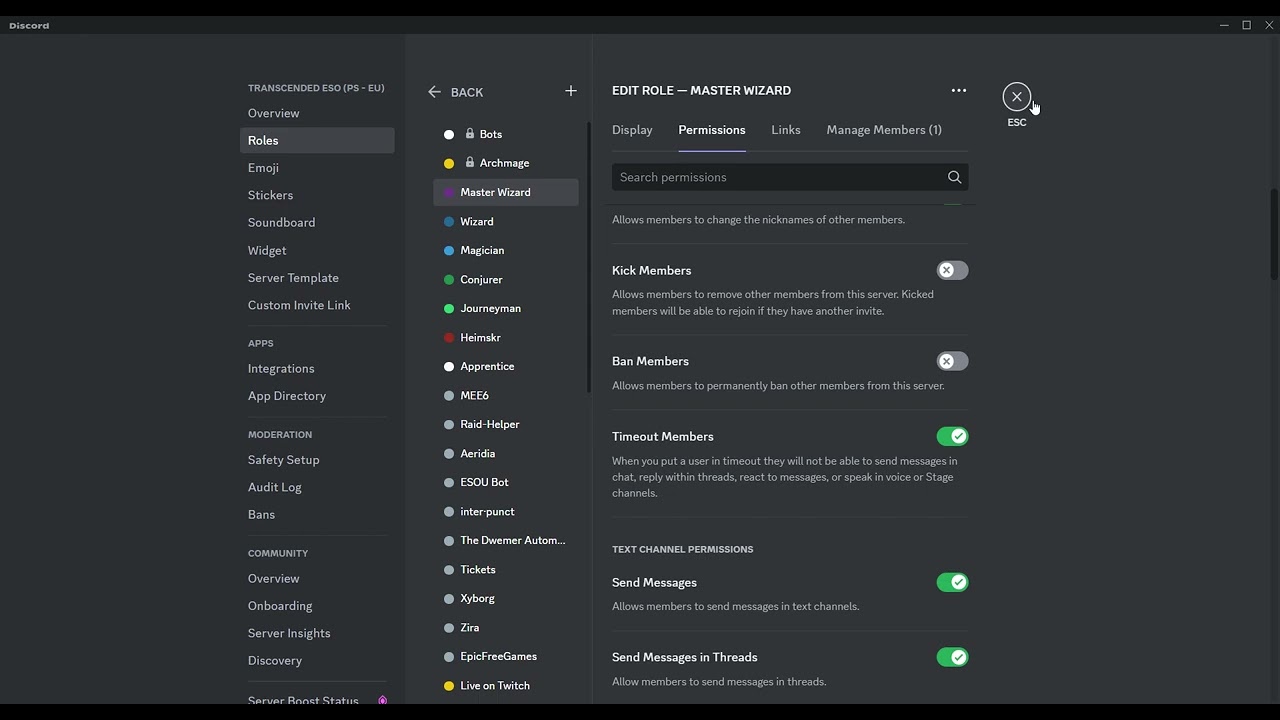
Task: Select the Conjurer role
Action: click(506, 279)
